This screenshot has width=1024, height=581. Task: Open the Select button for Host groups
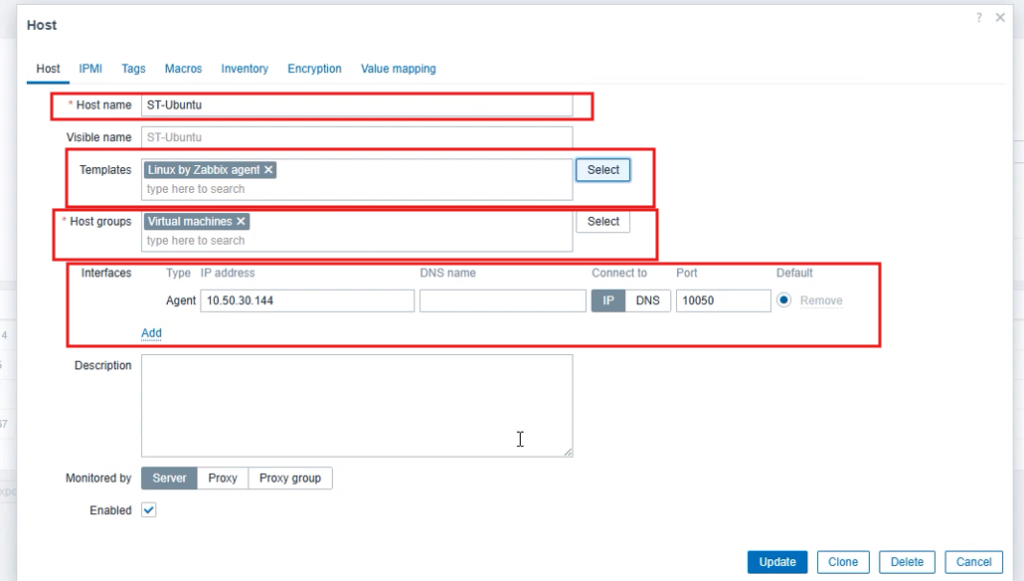tap(603, 222)
